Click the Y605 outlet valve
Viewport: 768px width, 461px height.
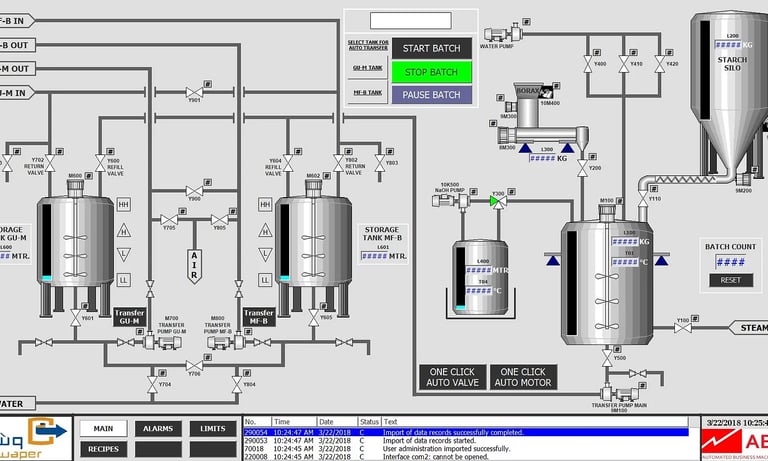[x=313, y=317]
